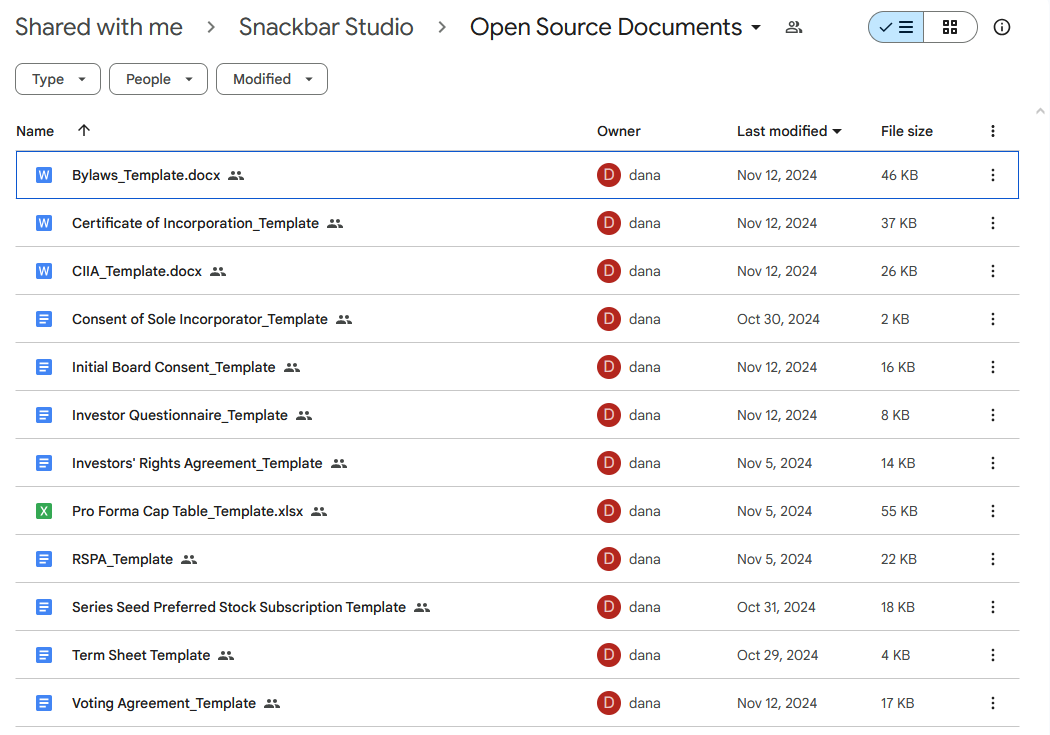Select the list view toggle
The image size is (1050, 735).
(x=895, y=27)
